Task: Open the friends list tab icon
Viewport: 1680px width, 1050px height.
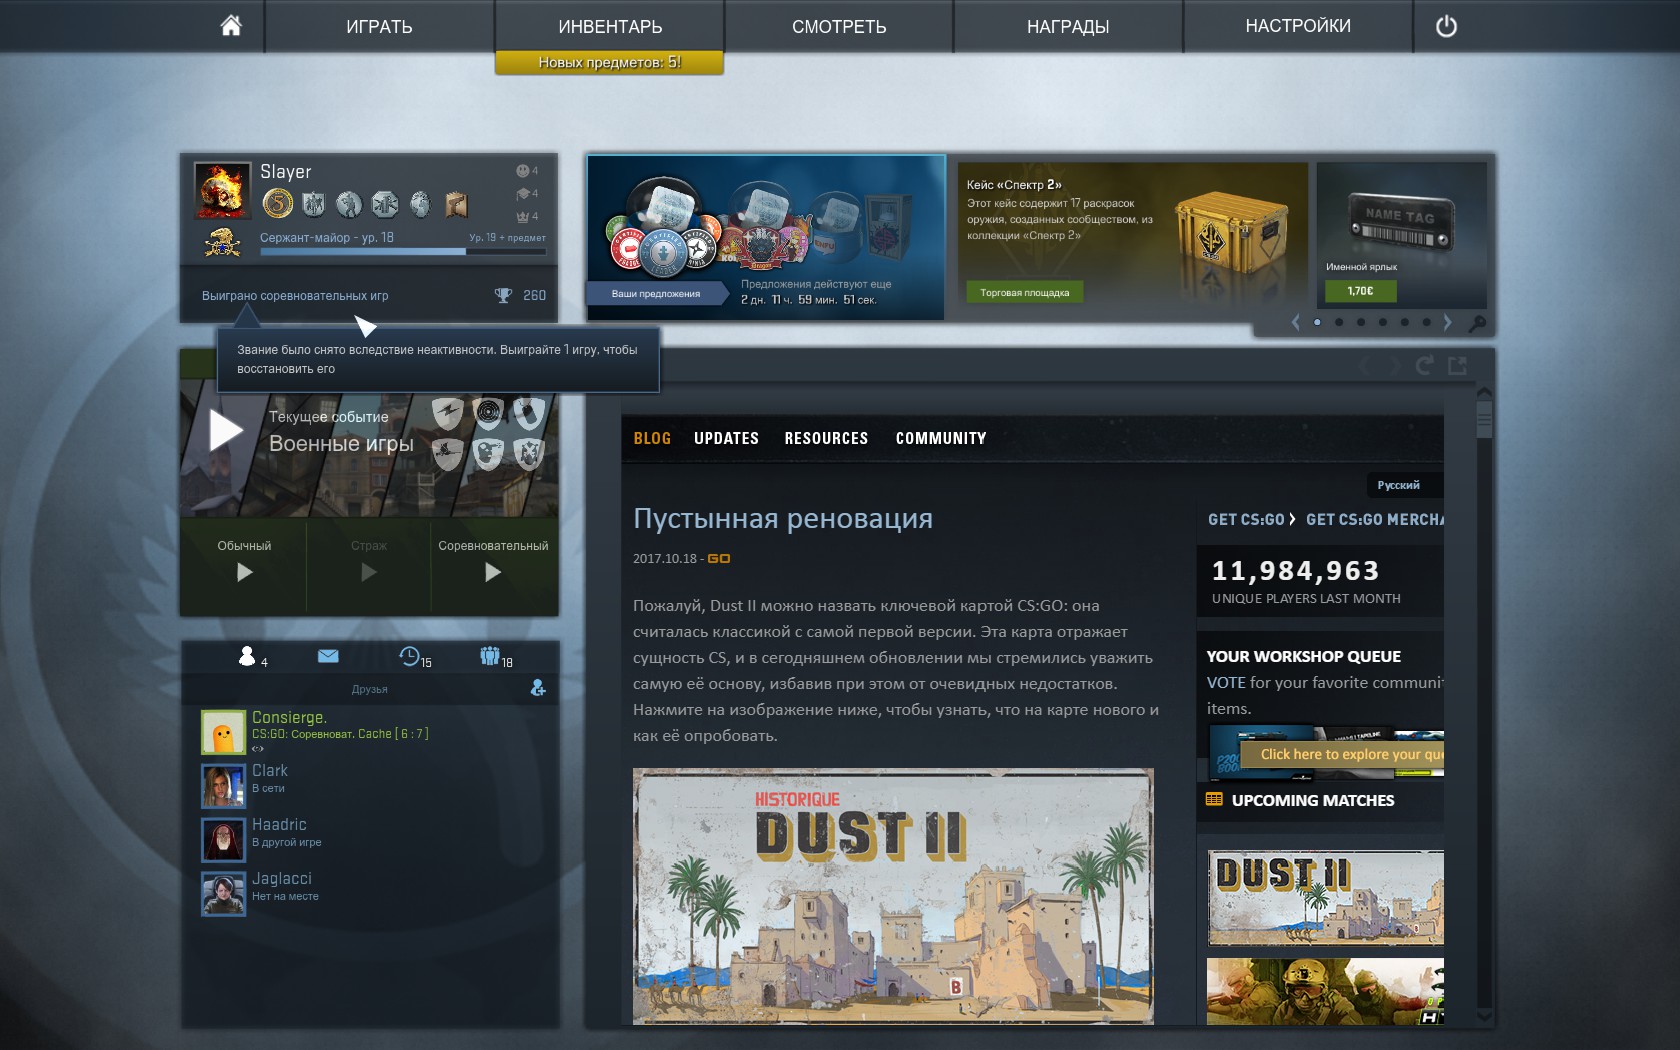Action: pos(248,656)
